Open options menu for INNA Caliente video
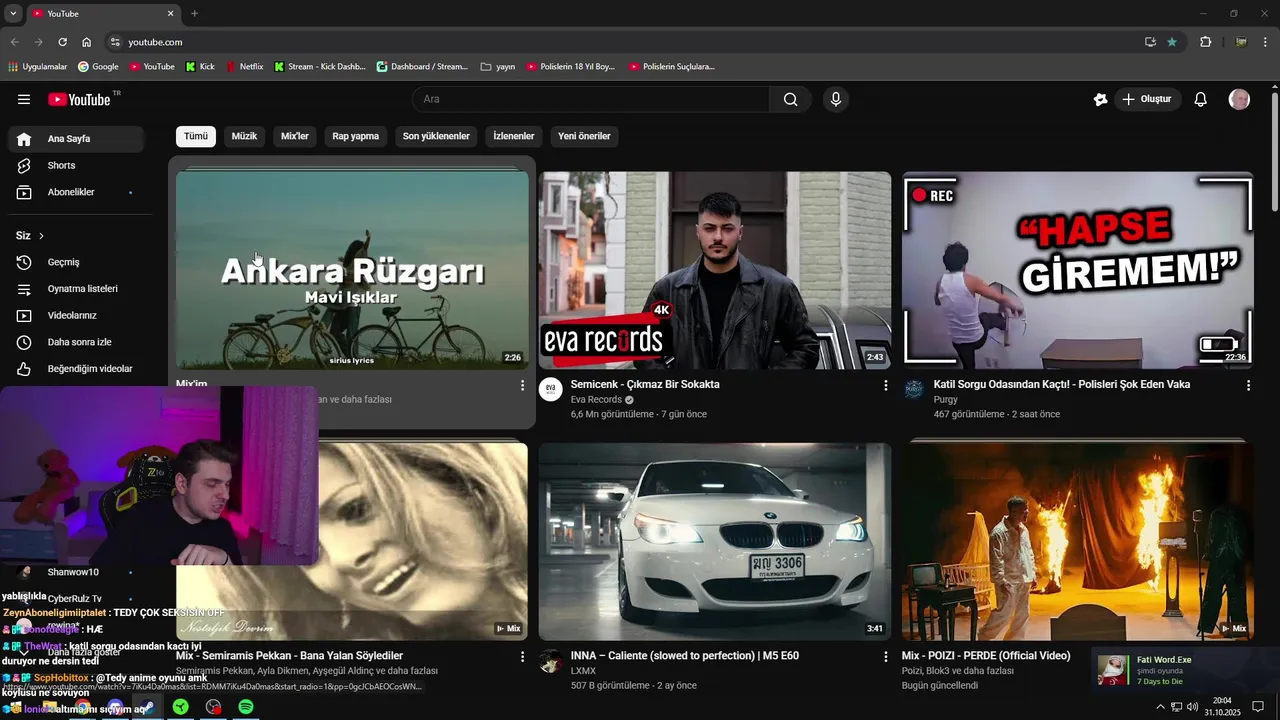This screenshot has width=1280, height=720. pyautogui.click(x=885, y=657)
